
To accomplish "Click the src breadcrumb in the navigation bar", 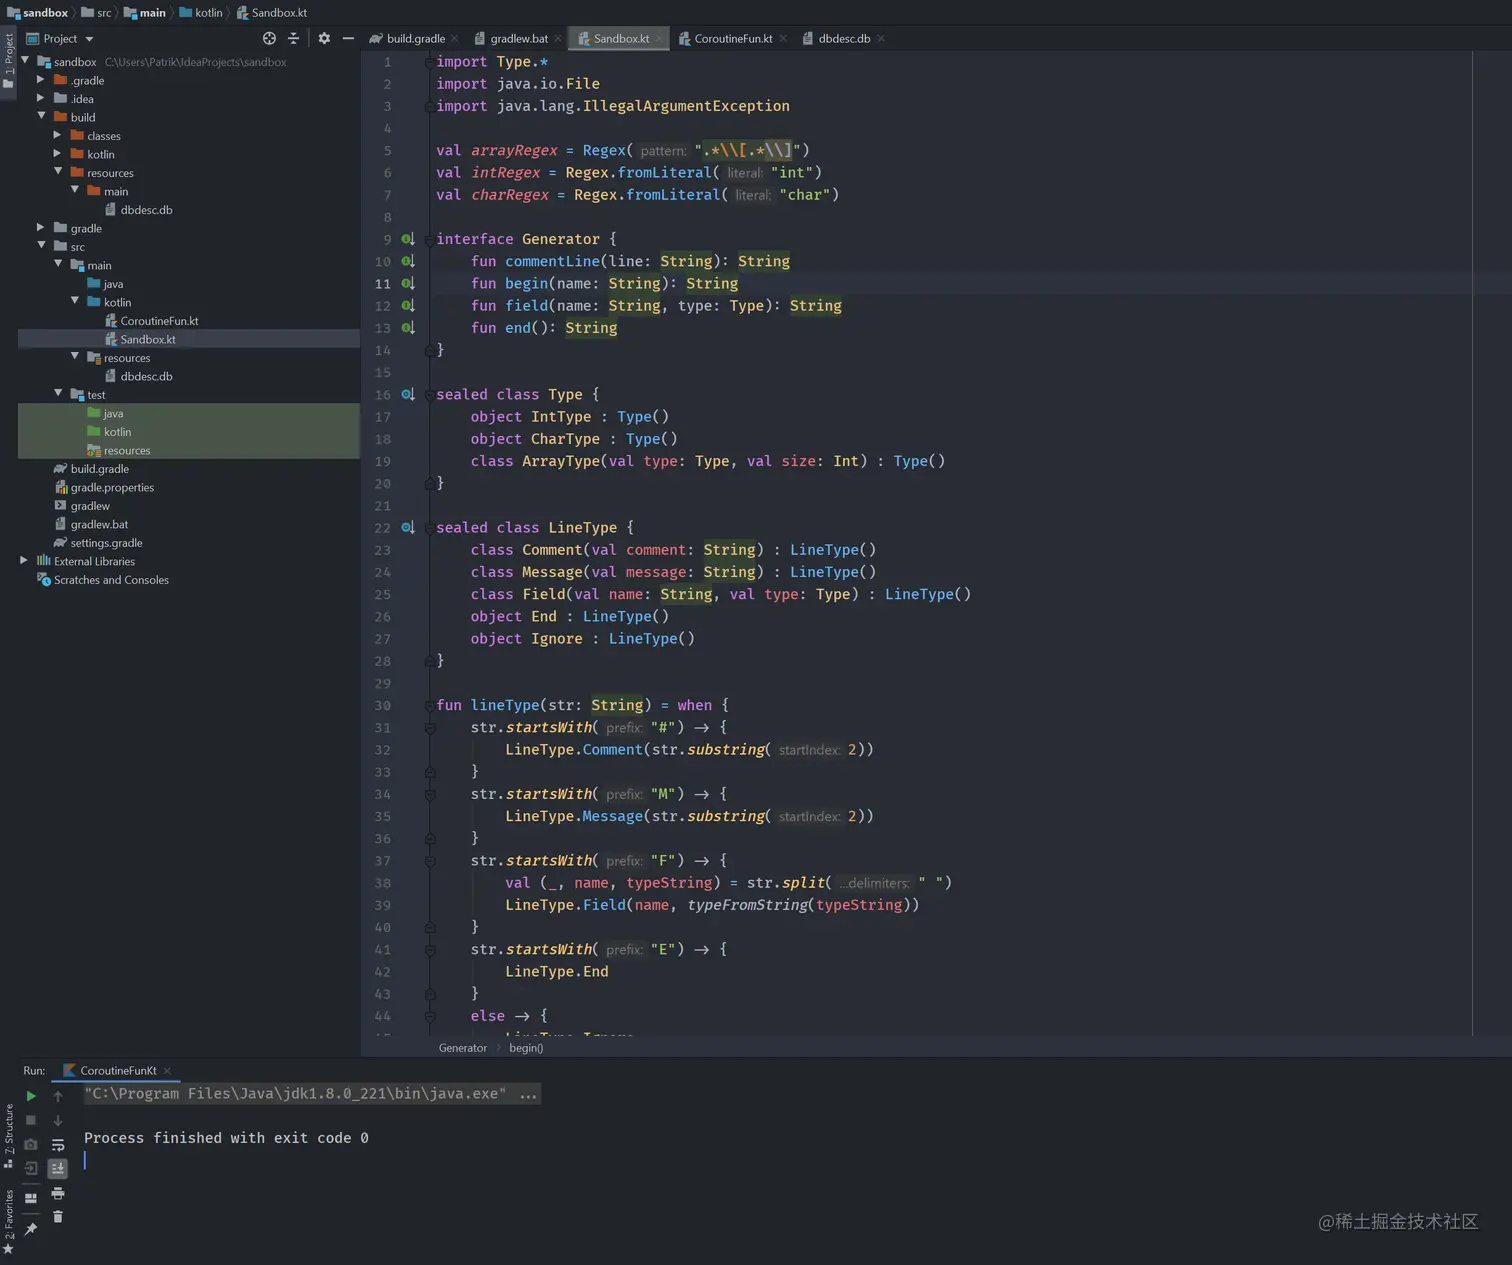I will (x=96, y=12).
